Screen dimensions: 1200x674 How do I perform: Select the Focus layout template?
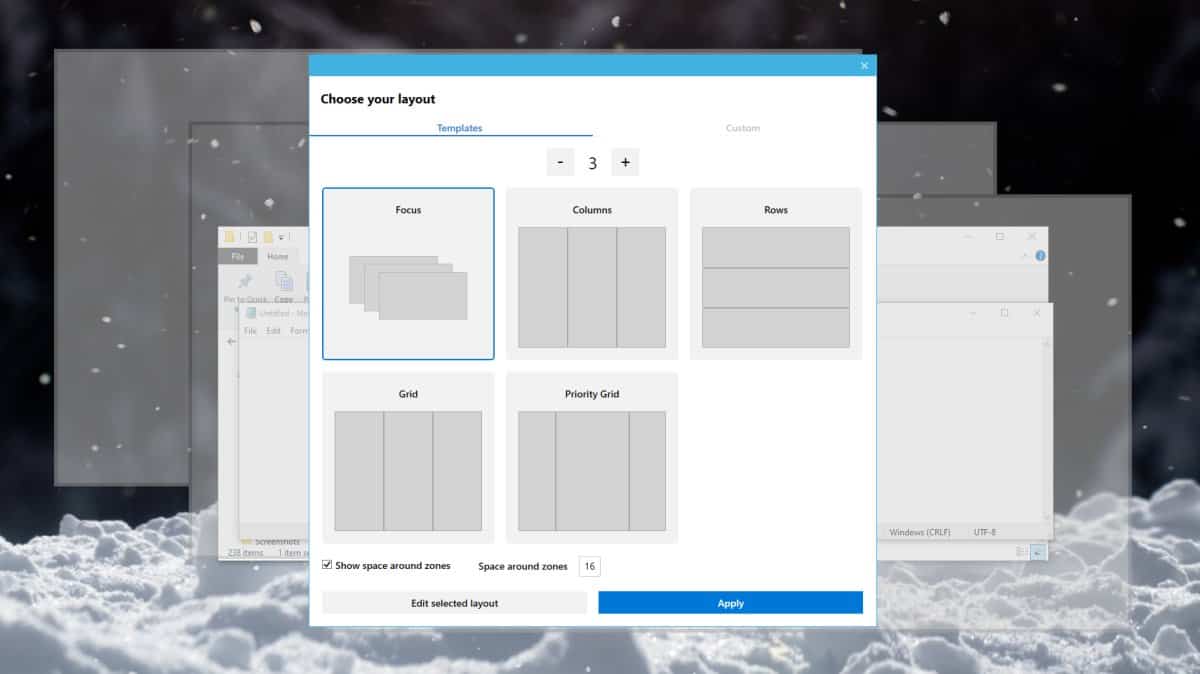pyautogui.click(x=407, y=272)
